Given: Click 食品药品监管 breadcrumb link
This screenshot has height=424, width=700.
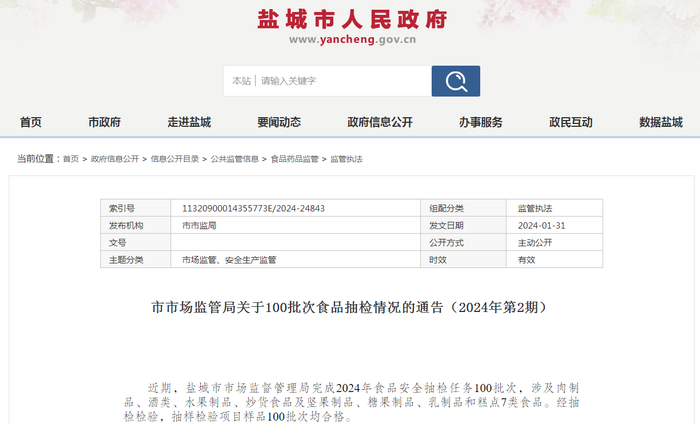Looking at the screenshot, I should click(295, 159).
